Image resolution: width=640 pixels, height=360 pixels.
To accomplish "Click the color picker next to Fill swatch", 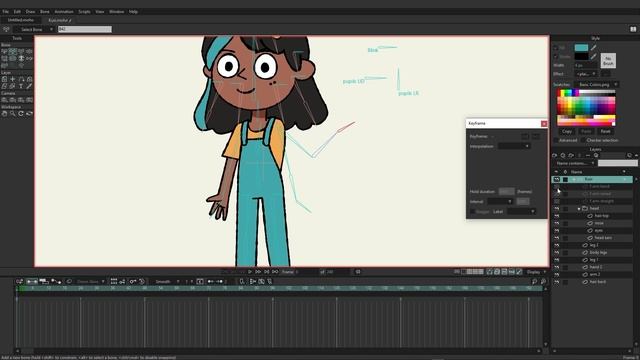I will tap(593, 48).
